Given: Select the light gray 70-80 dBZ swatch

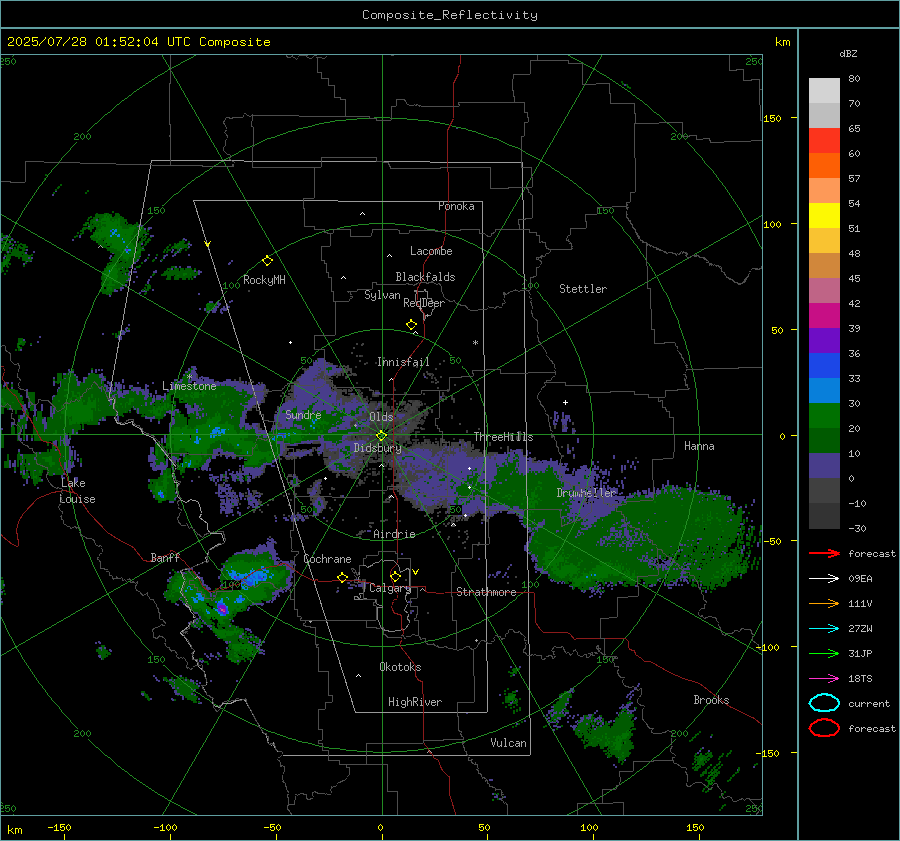Looking at the screenshot, I should pos(824,91).
